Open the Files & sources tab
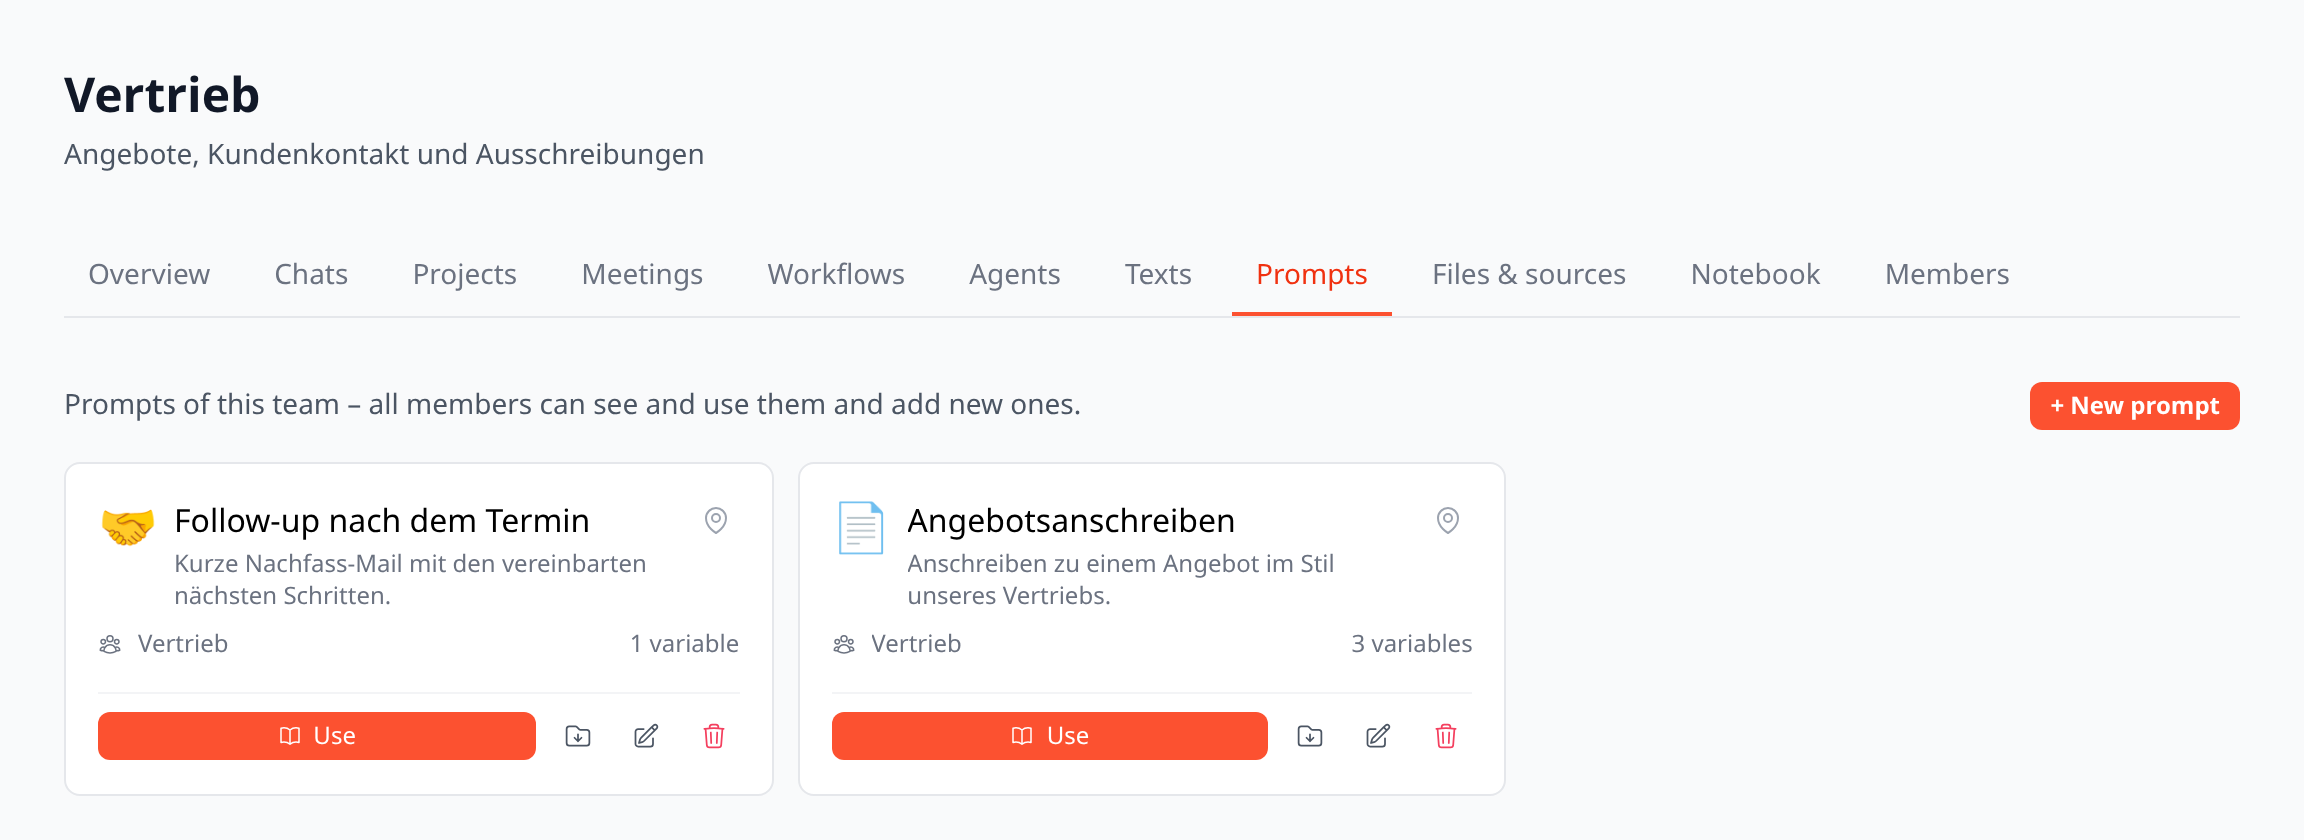This screenshot has height=840, width=2304. [1529, 274]
